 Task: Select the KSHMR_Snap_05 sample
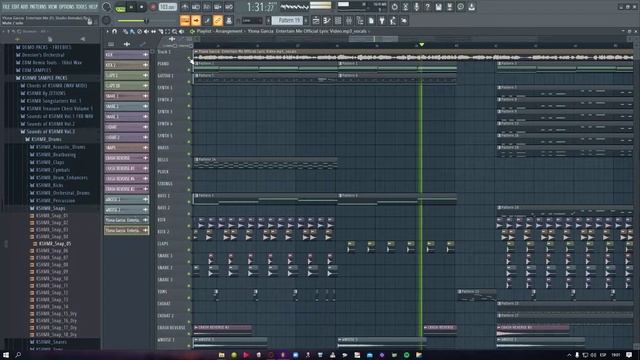click(52, 244)
